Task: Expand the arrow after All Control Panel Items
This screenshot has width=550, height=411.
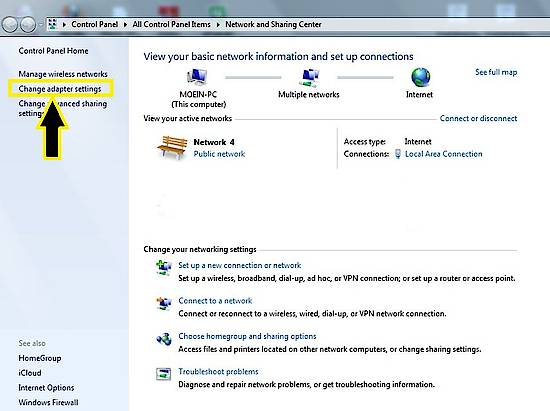Action: 218,25
